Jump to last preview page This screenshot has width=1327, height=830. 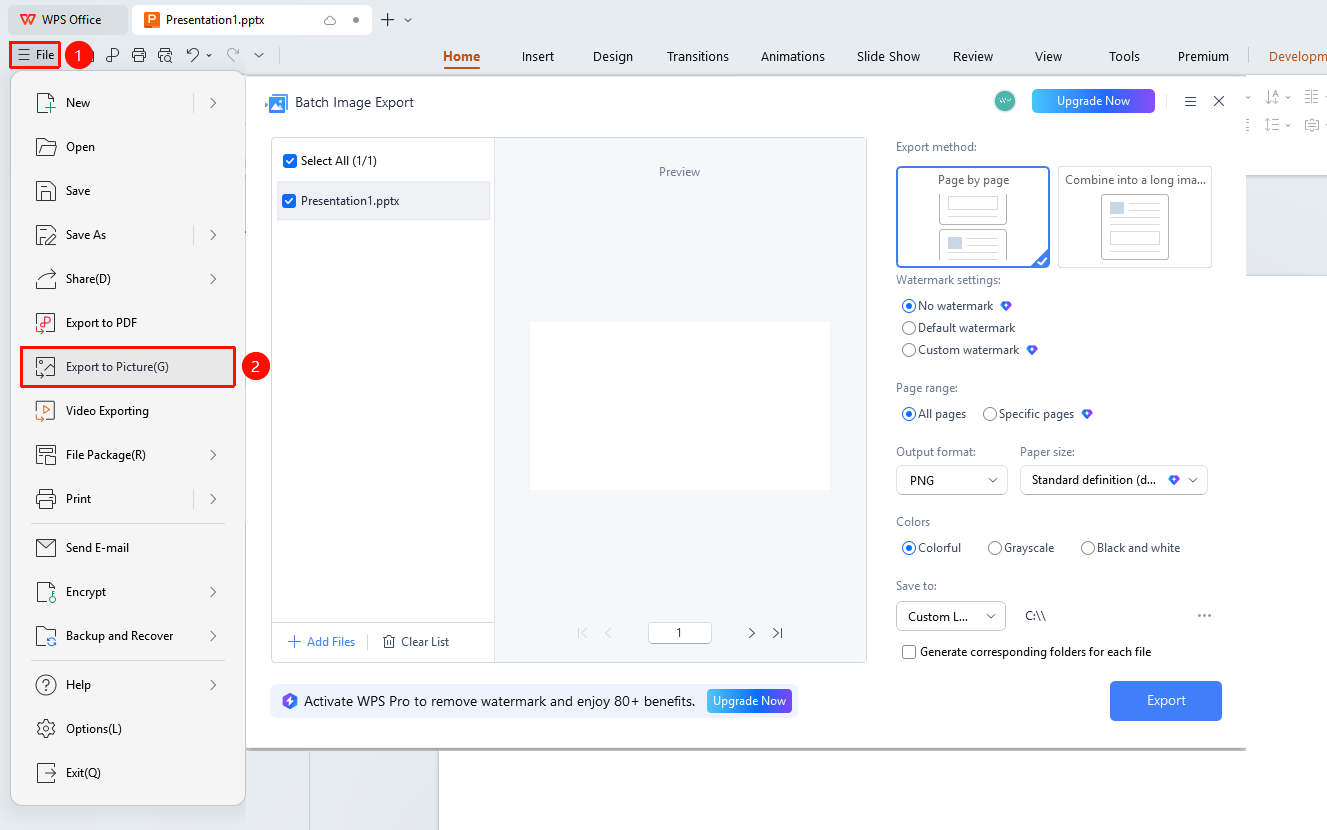coord(778,633)
